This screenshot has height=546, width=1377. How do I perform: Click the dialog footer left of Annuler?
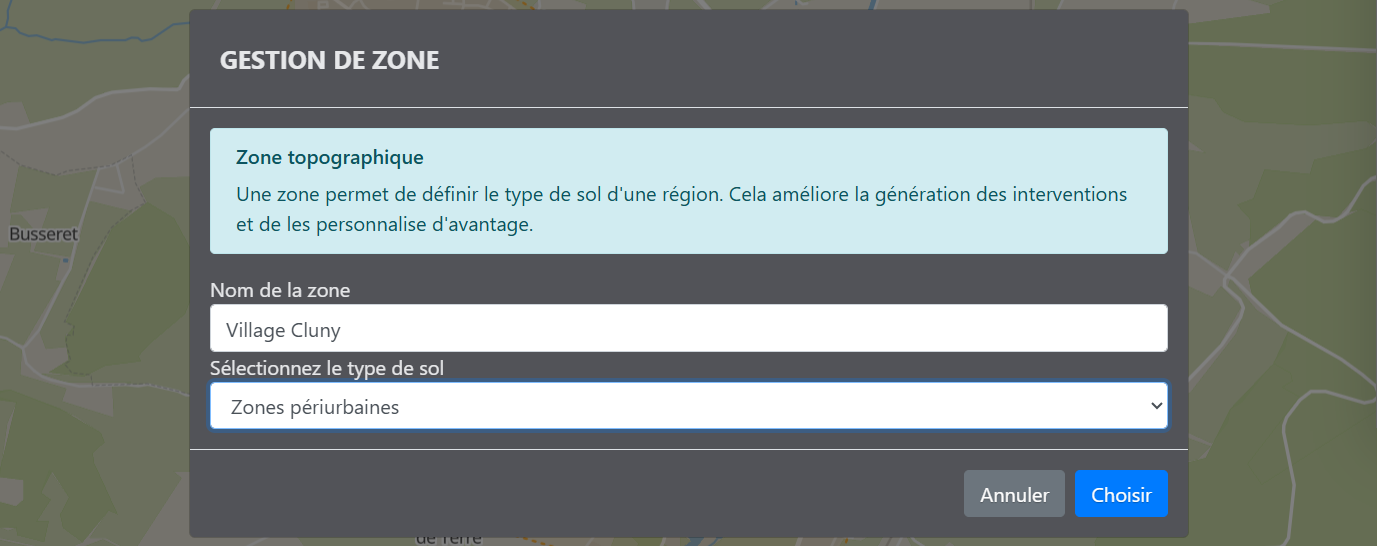(x=570, y=495)
